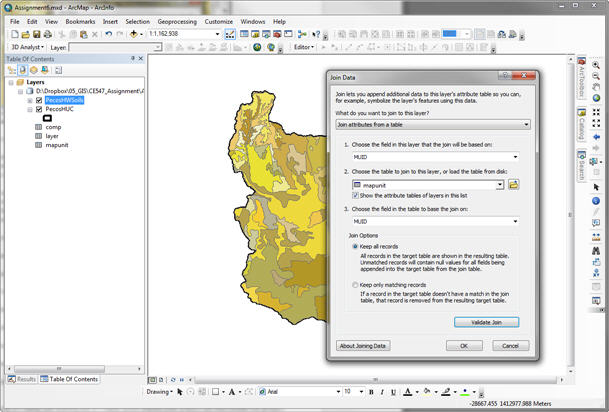This screenshot has width=609, height=412.
Task: Open the Windows menu
Action: [253, 22]
